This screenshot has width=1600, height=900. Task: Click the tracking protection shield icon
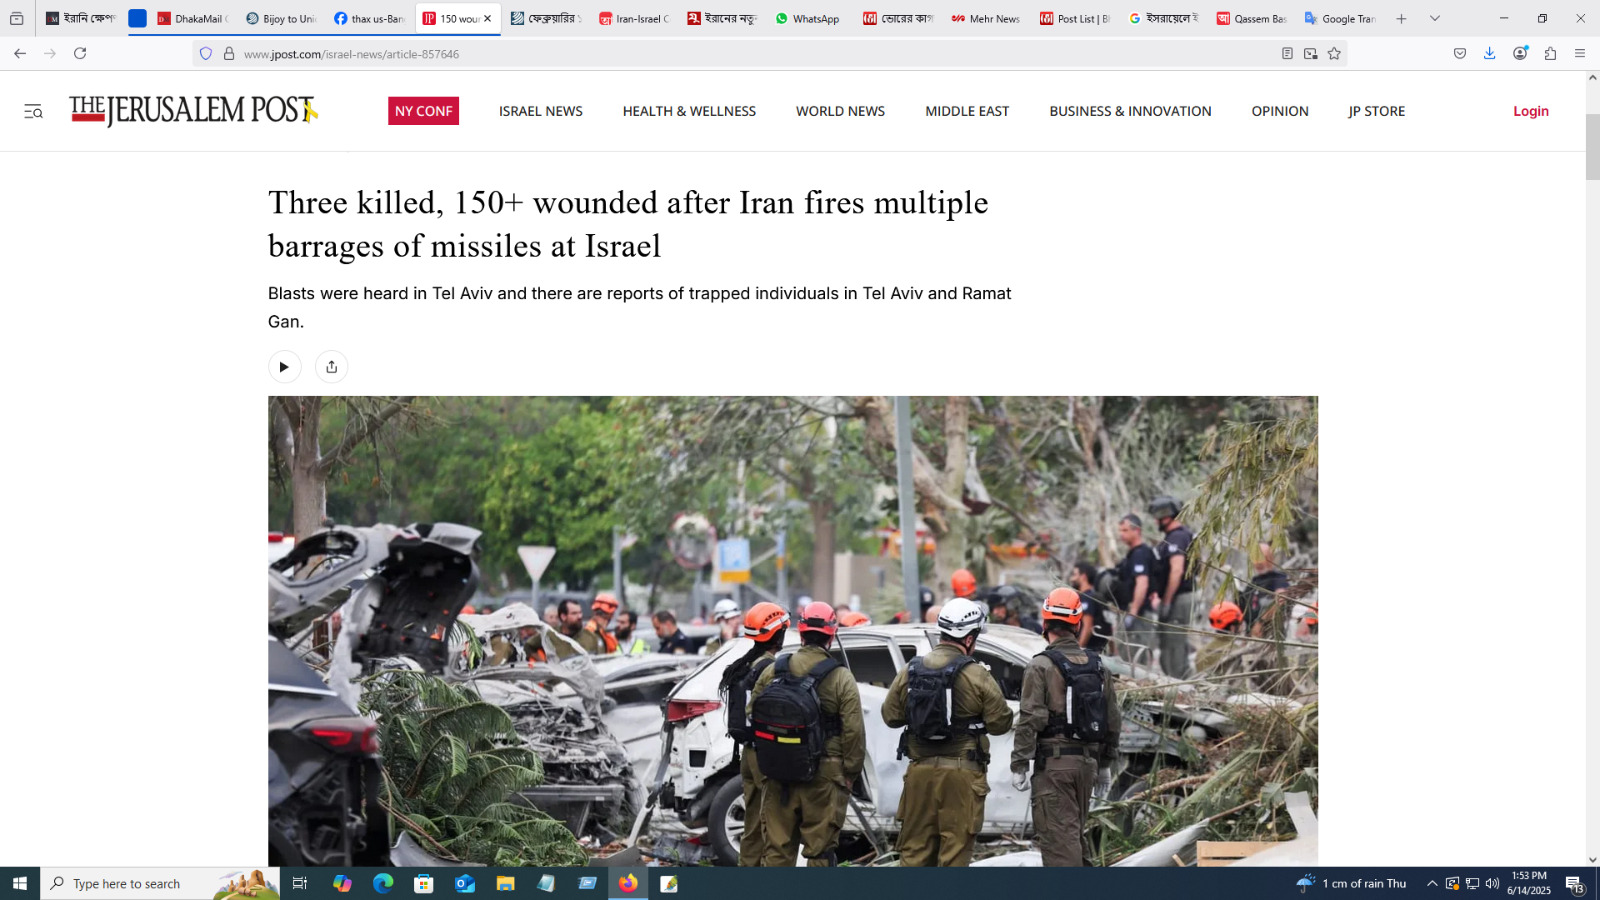tap(206, 54)
